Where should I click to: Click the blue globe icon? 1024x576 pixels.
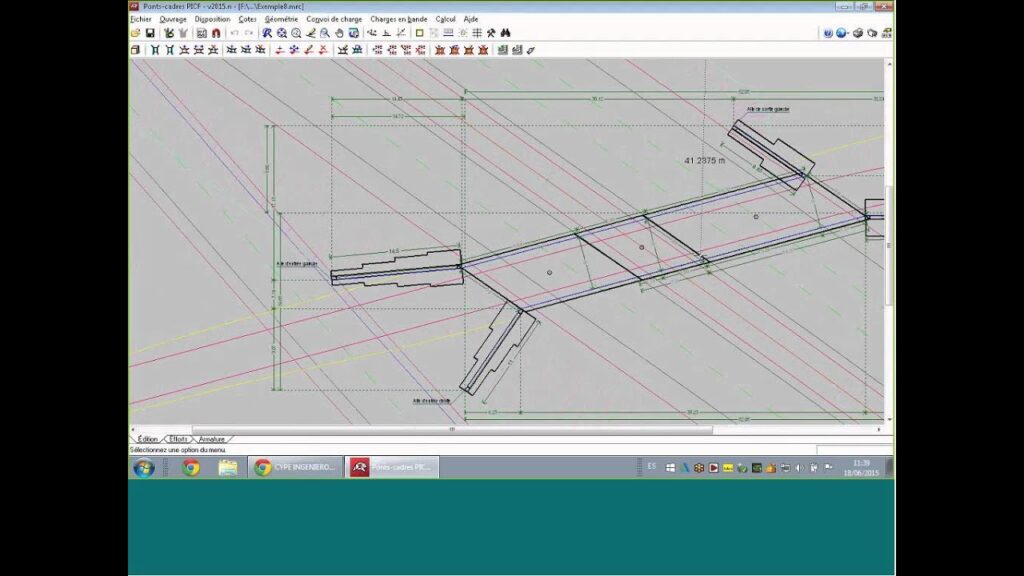click(843, 33)
